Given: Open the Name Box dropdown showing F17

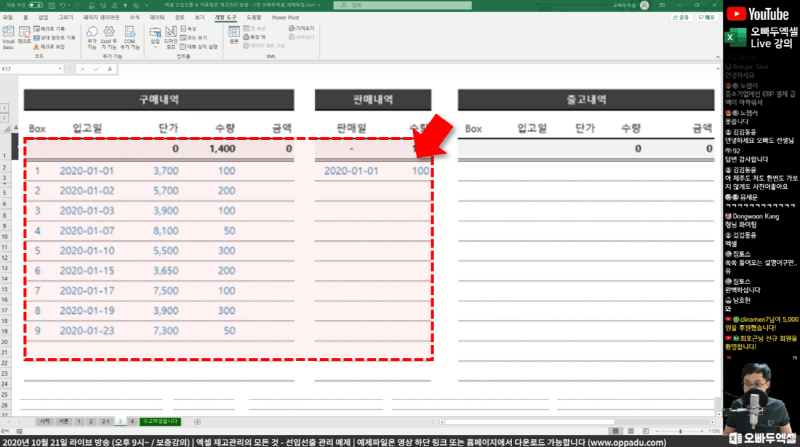Looking at the screenshot, I should (60, 69).
